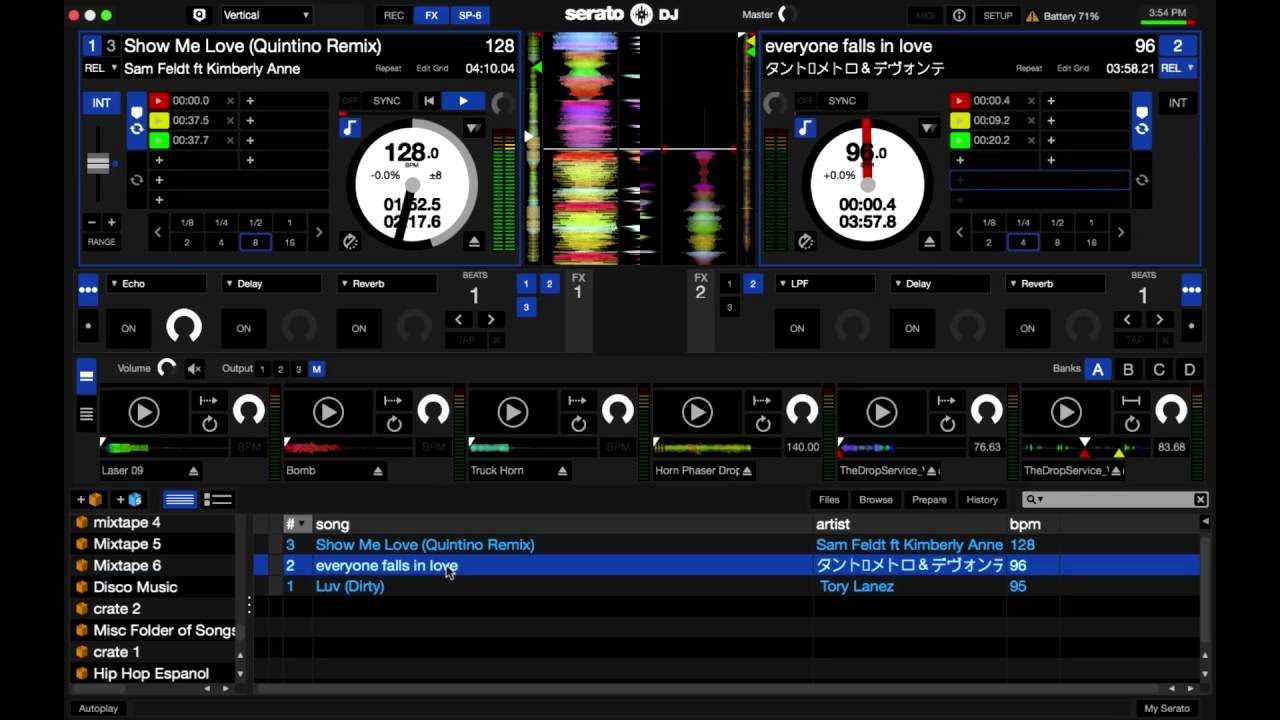This screenshot has width=1280, height=720.
Task: Toggle INT mode on right deck
Action: [1178, 103]
